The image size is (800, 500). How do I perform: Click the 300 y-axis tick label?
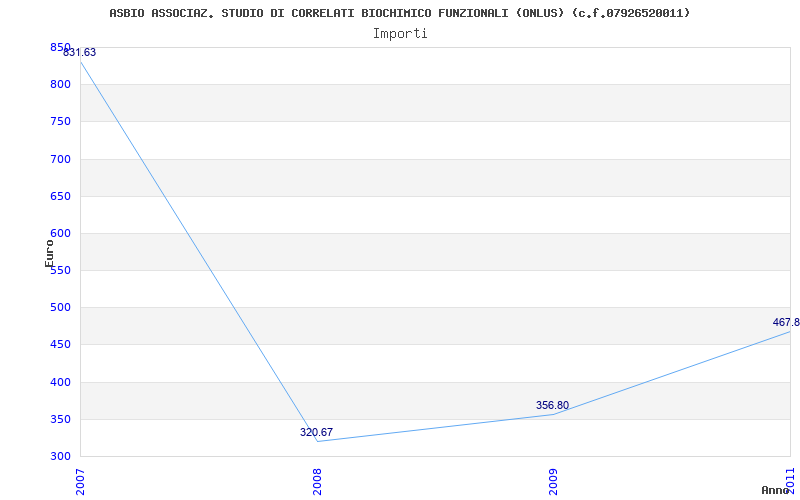[x=60, y=457]
